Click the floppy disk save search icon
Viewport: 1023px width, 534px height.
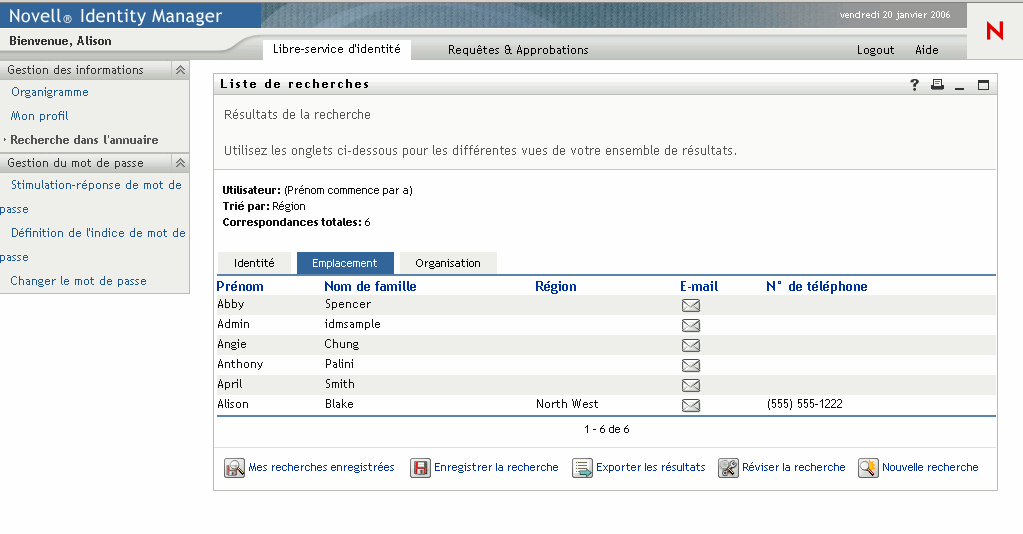tap(420, 468)
